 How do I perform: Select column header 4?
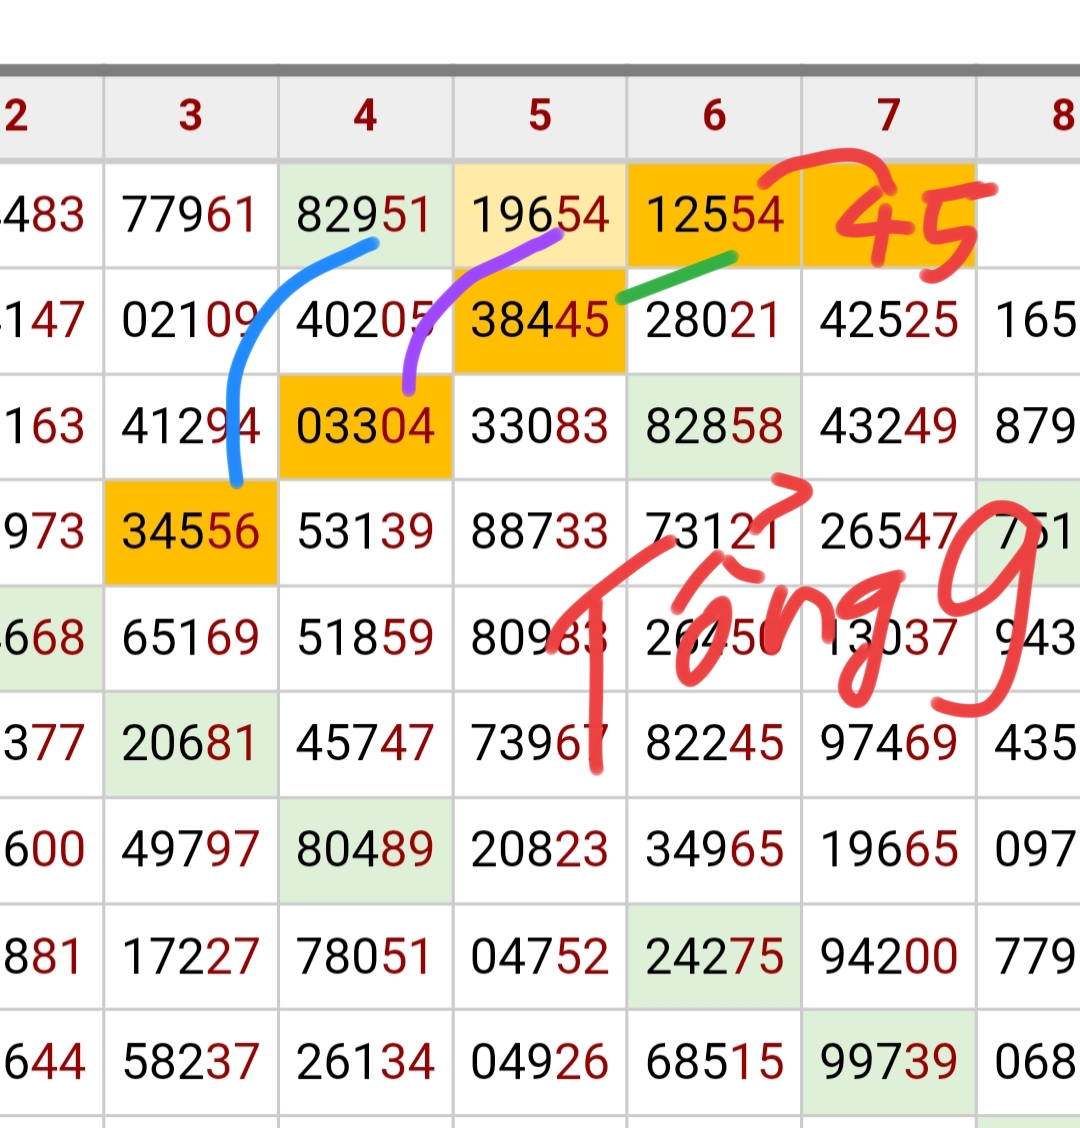(x=366, y=116)
